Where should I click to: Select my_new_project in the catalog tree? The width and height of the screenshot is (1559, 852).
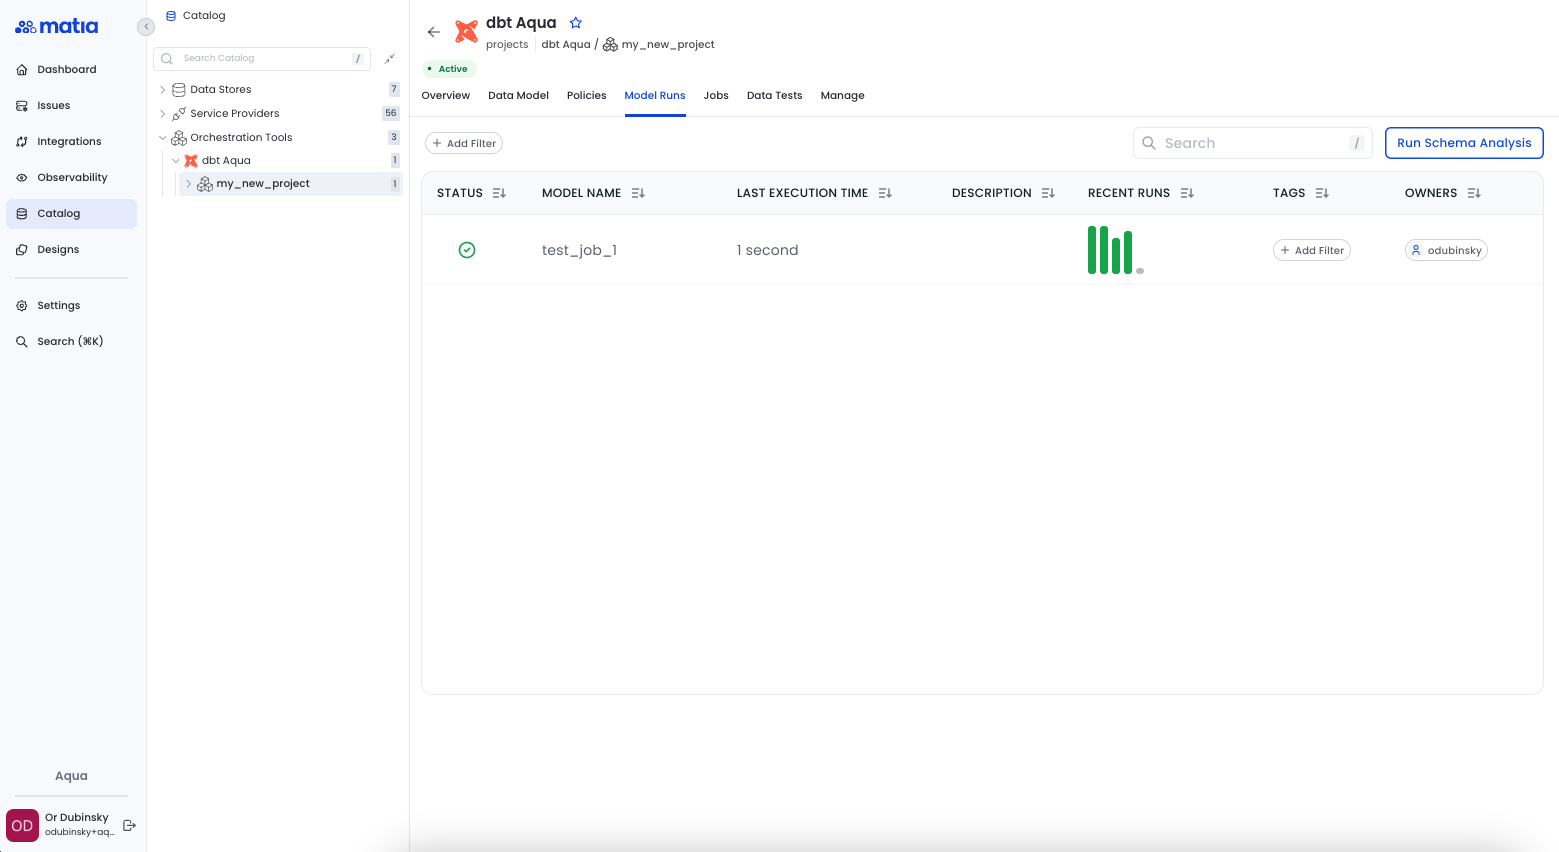coord(263,183)
